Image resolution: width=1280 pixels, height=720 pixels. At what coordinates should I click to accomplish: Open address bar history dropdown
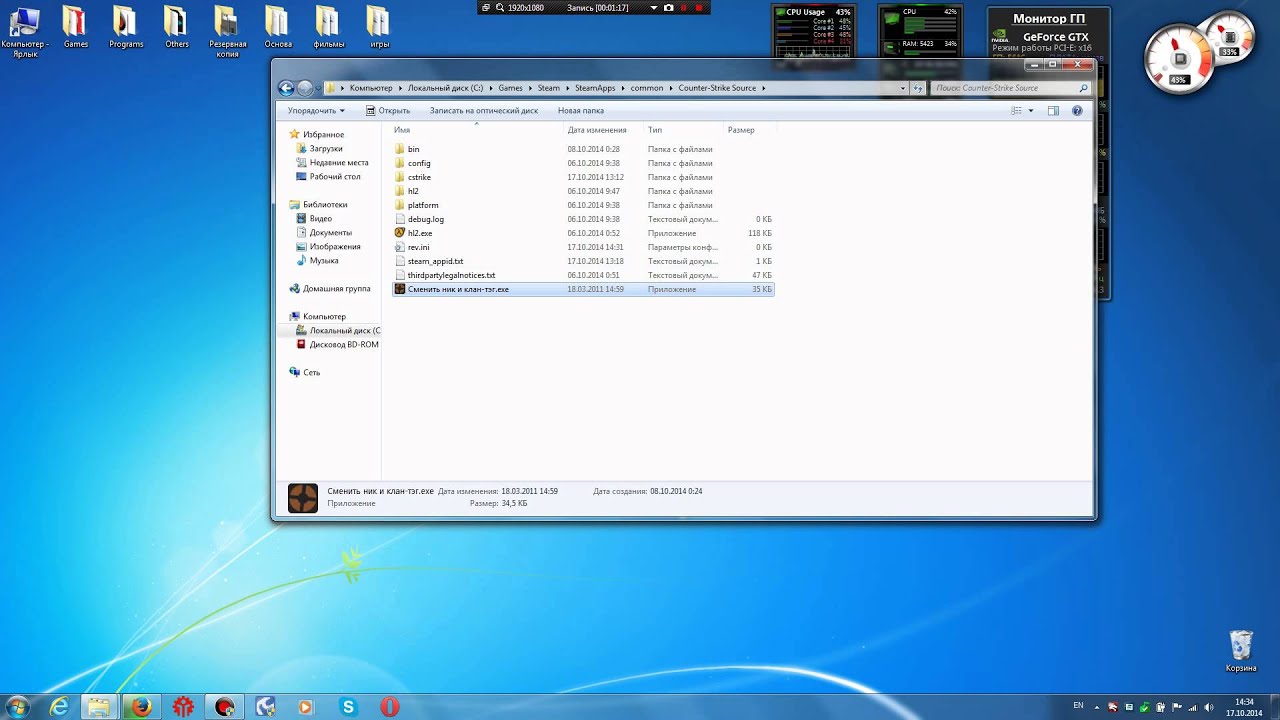click(903, 88)
